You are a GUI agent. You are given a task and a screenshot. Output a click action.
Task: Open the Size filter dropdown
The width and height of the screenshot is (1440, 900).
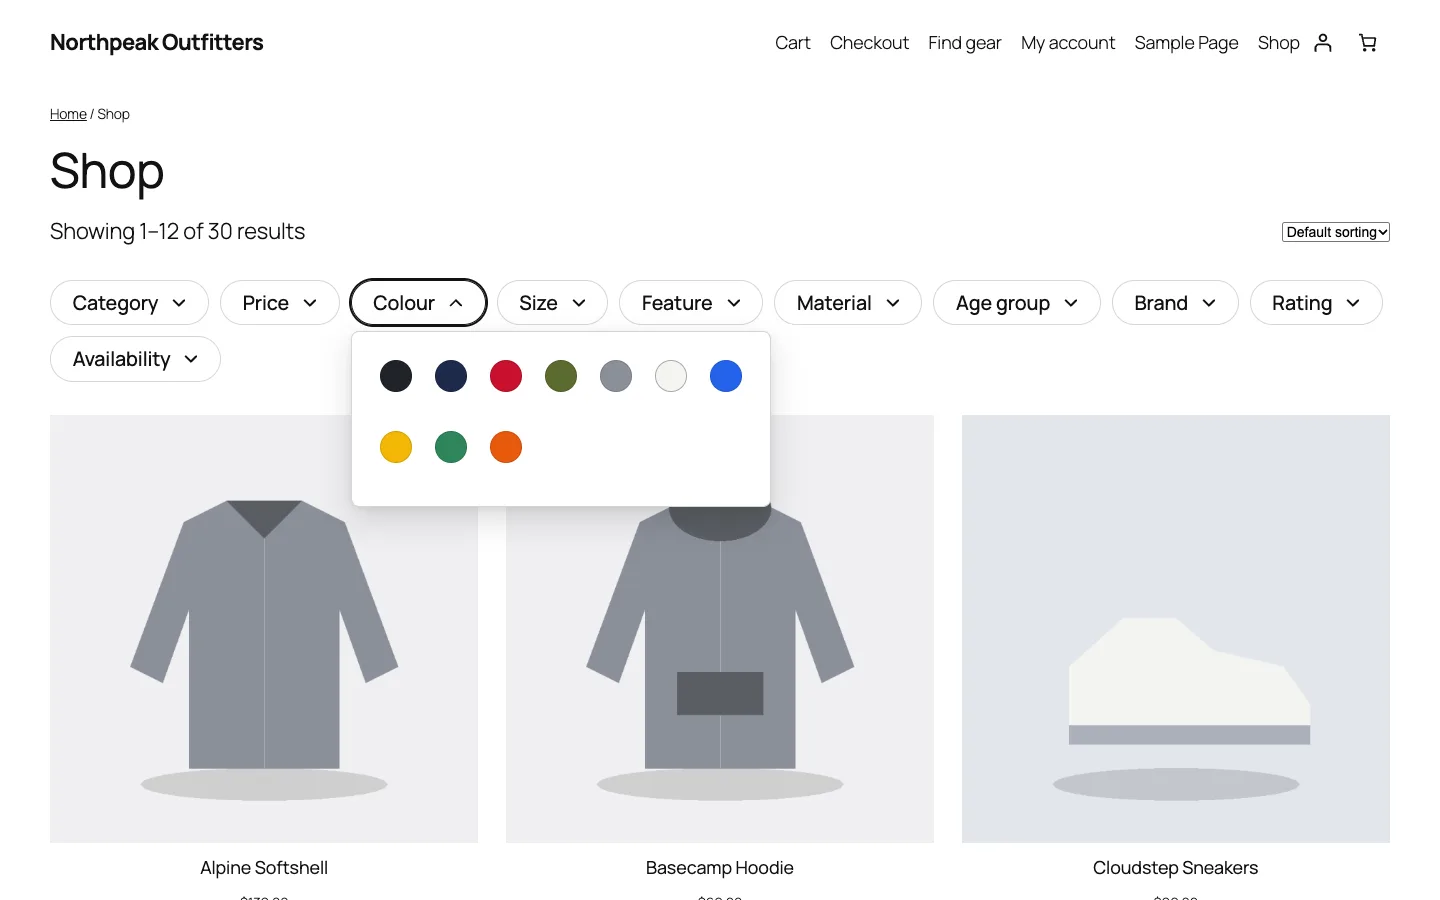click(x=552, y=303)
